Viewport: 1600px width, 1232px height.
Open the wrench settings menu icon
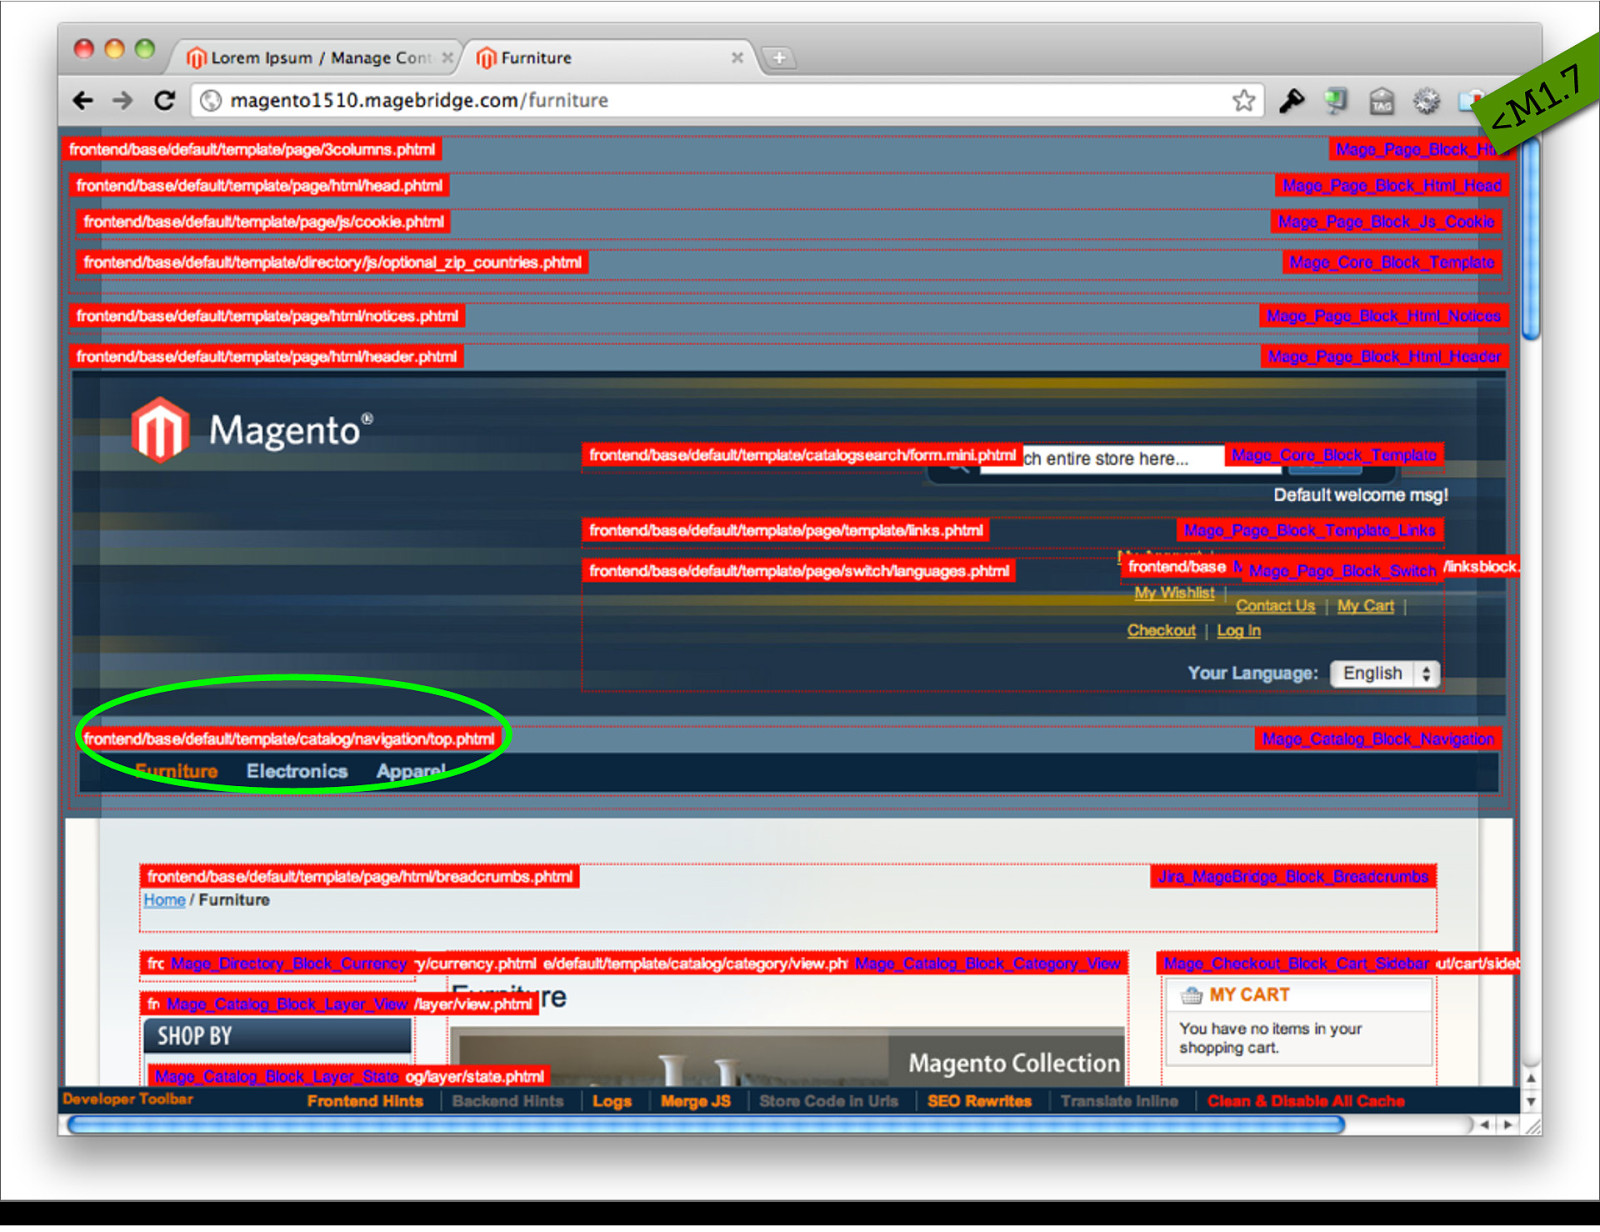(x=1292, y=101)
